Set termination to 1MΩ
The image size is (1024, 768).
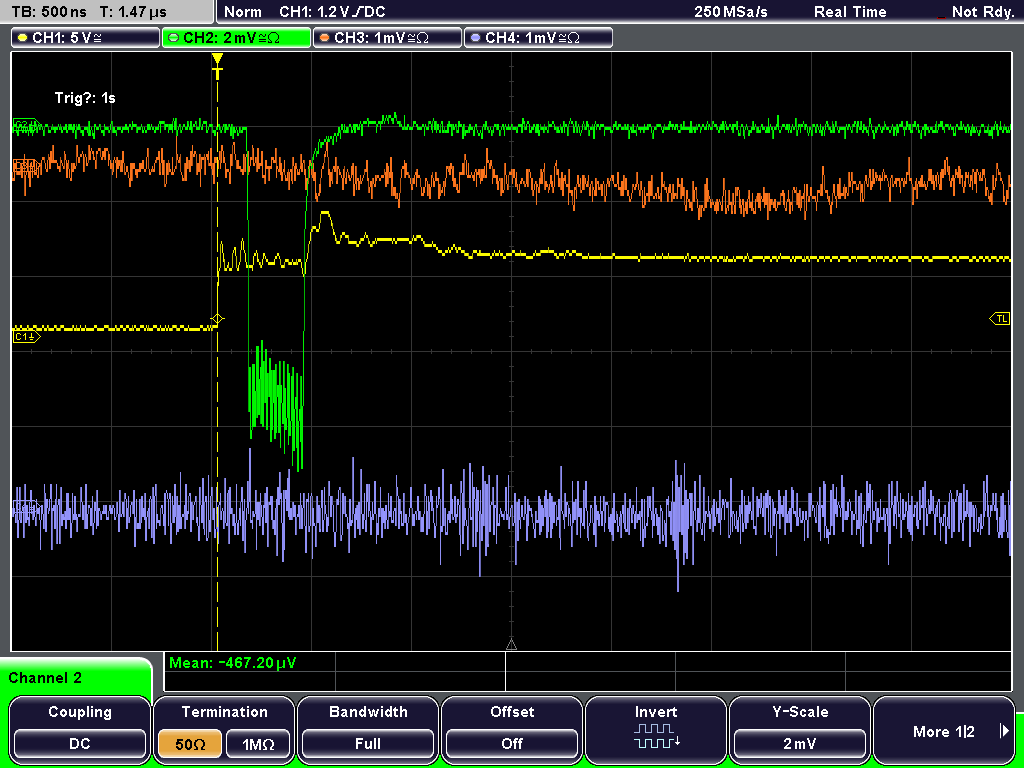coord(257,744)
